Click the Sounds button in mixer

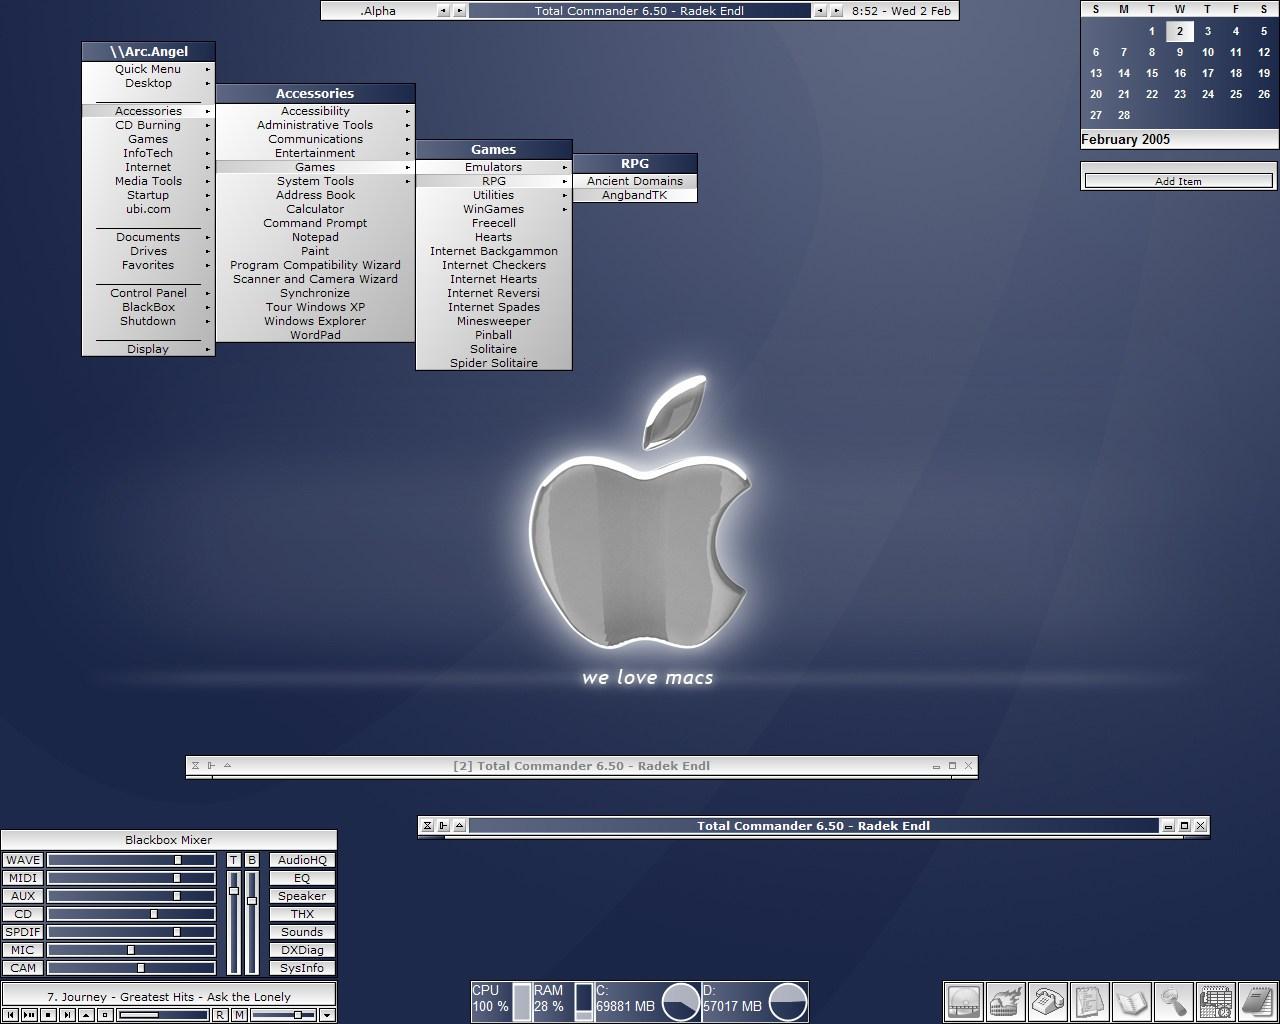(302, 932)
